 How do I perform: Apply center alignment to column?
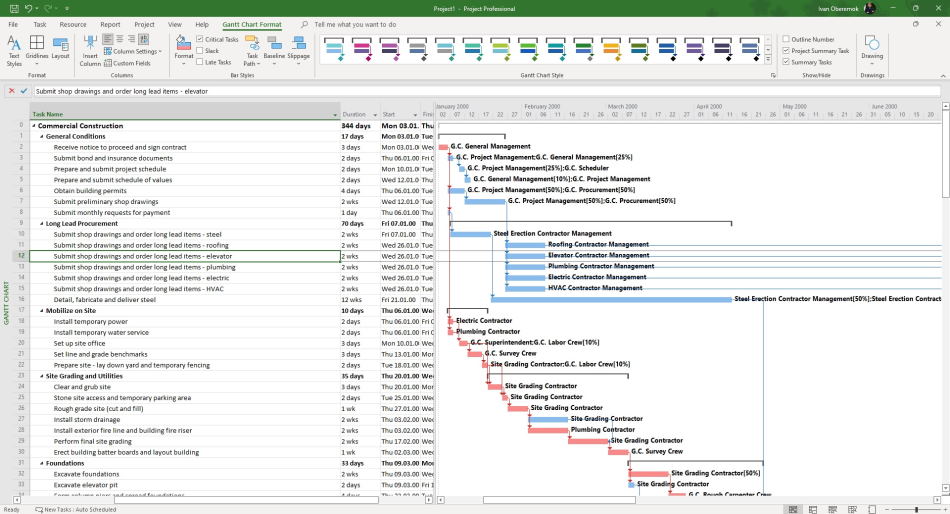120,39
